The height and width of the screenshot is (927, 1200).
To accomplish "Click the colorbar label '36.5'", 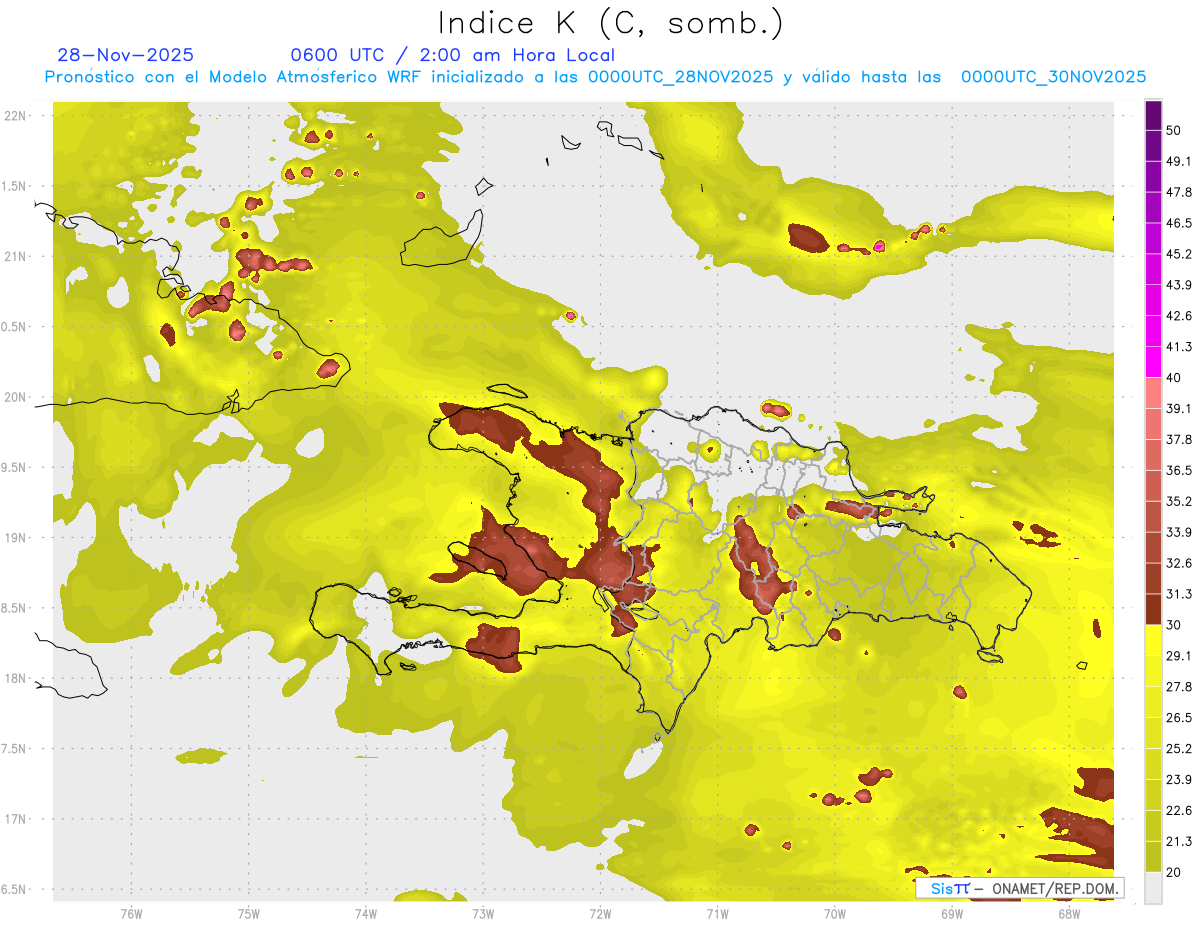I will point(1179,470).
